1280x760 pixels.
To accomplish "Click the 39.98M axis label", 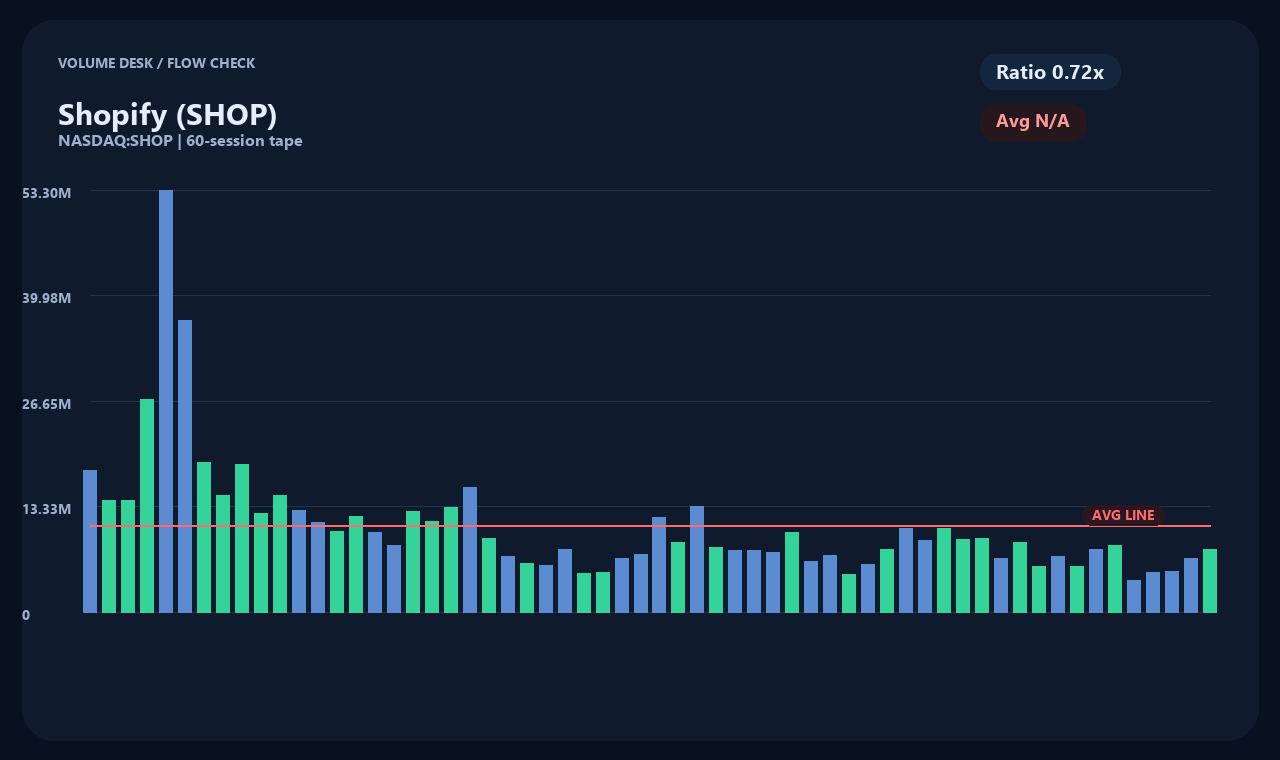I will (x=47, y=298).
